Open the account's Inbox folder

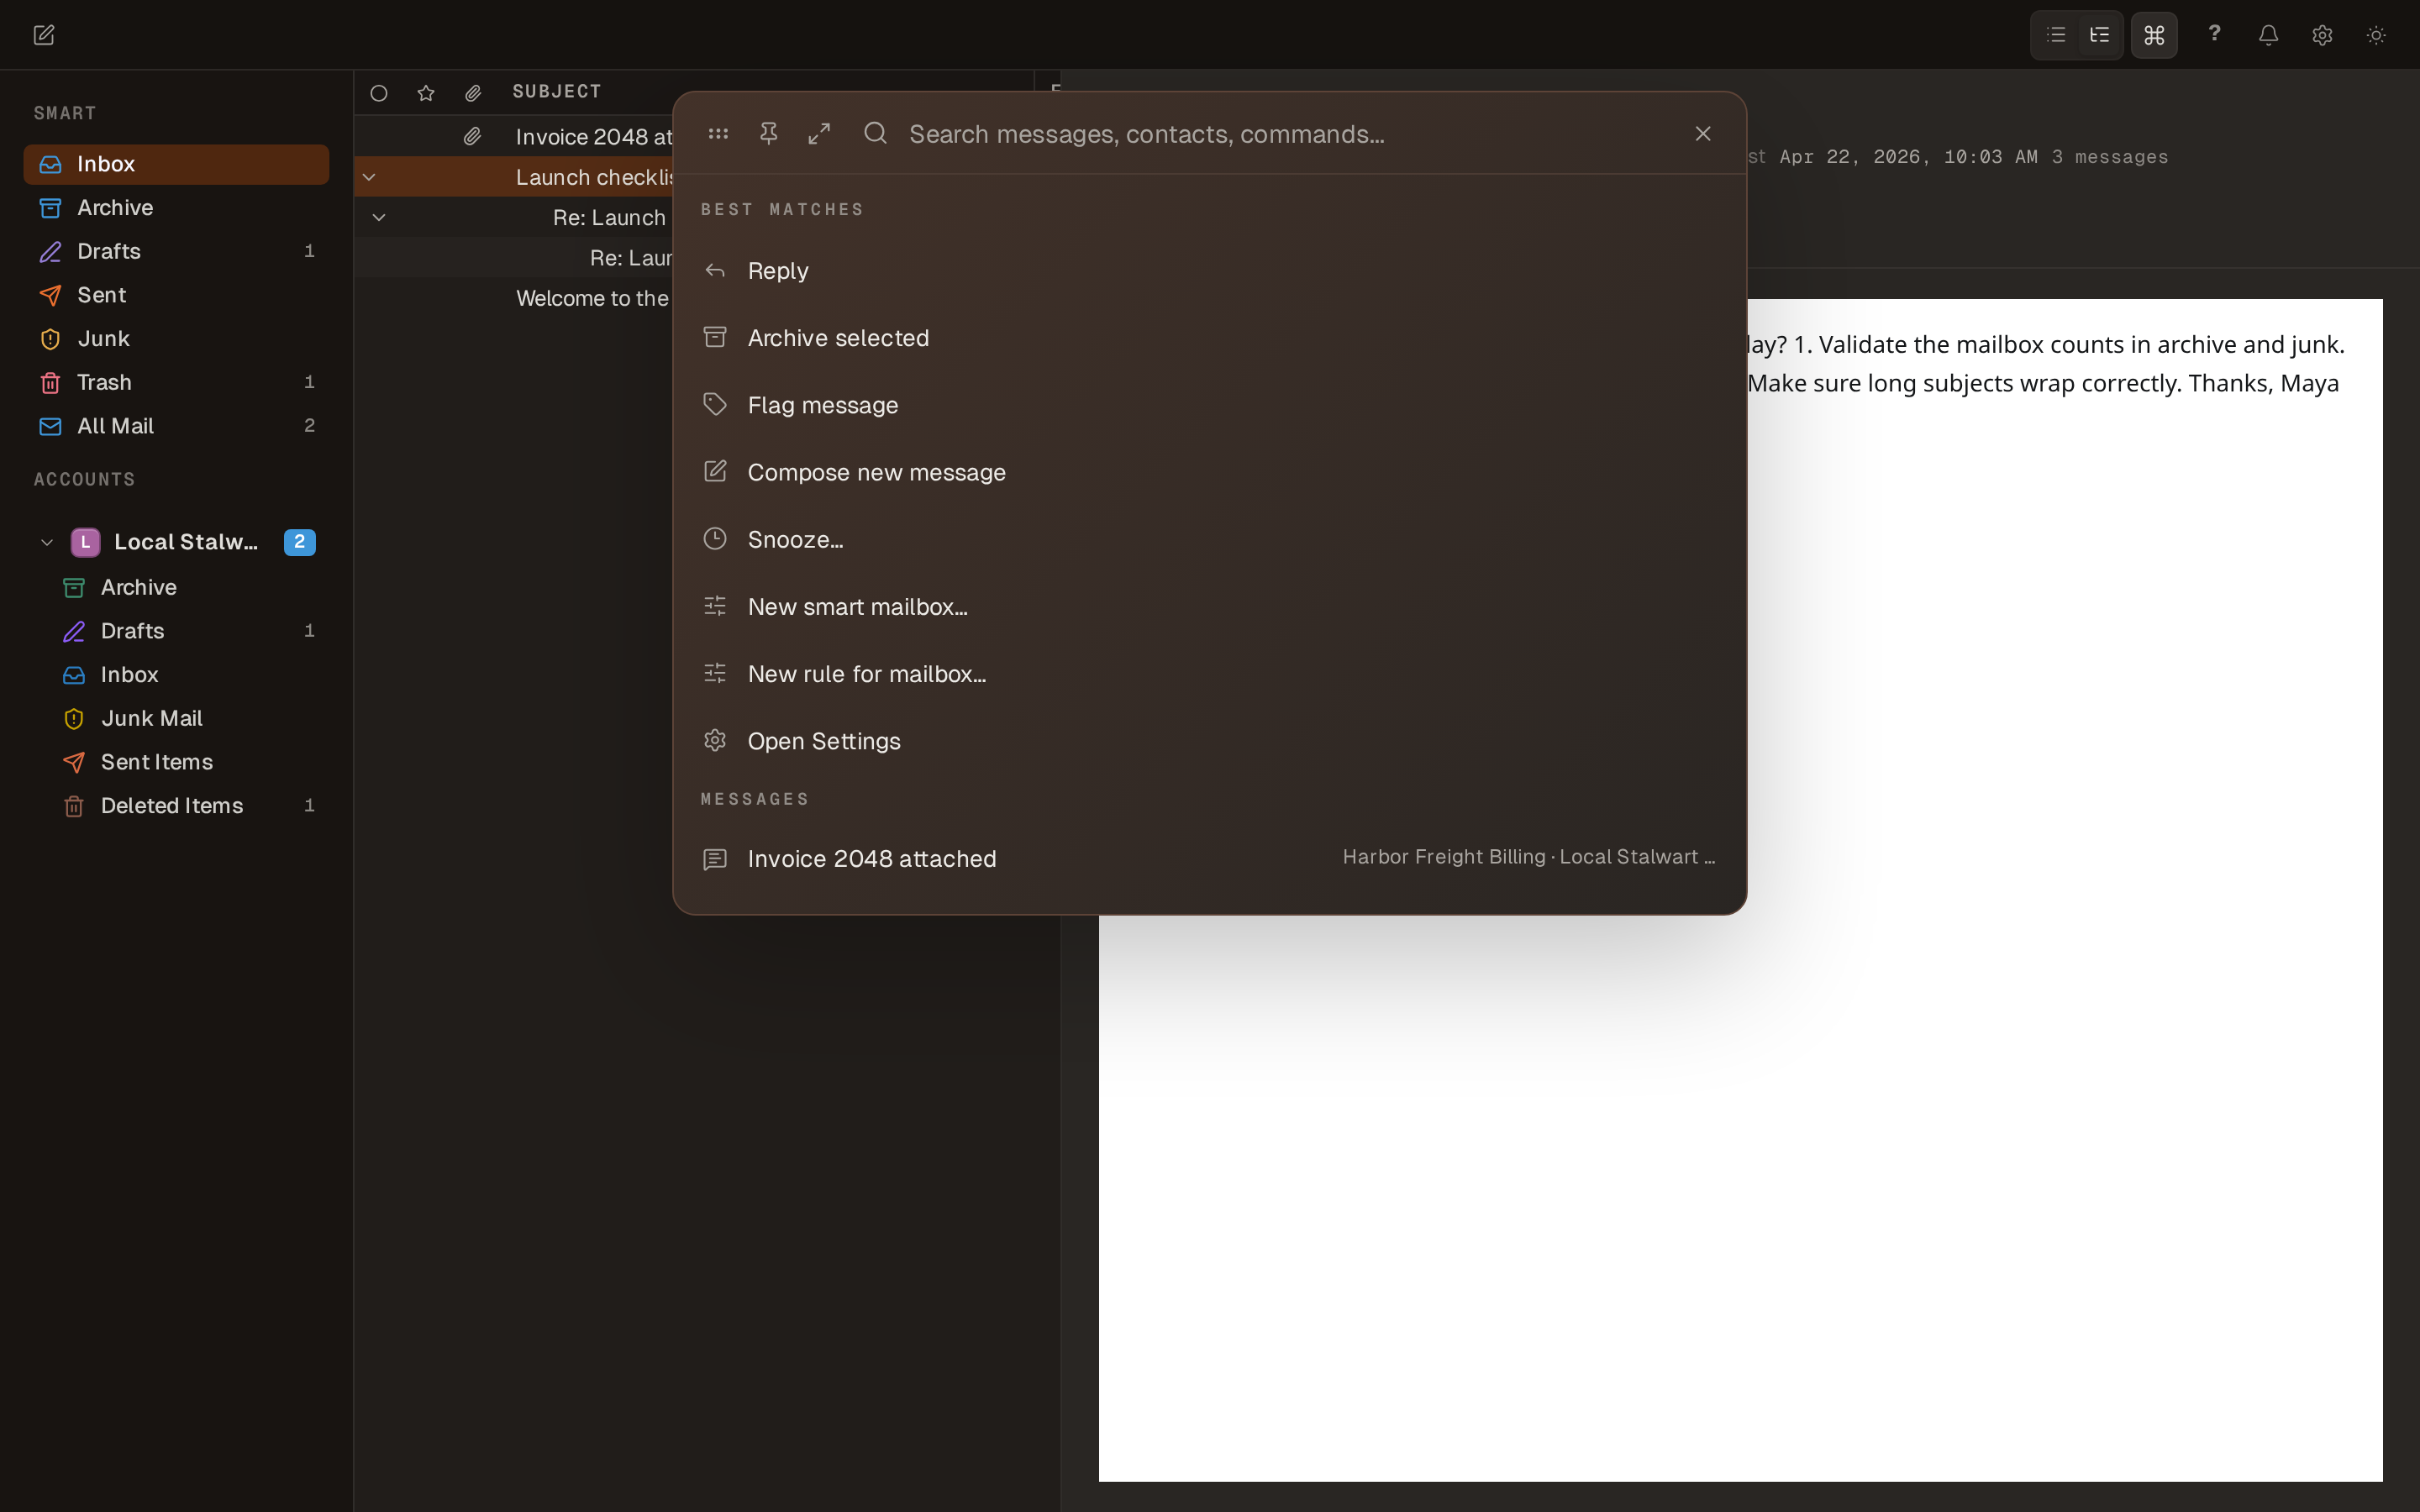(x=188, y=675)
